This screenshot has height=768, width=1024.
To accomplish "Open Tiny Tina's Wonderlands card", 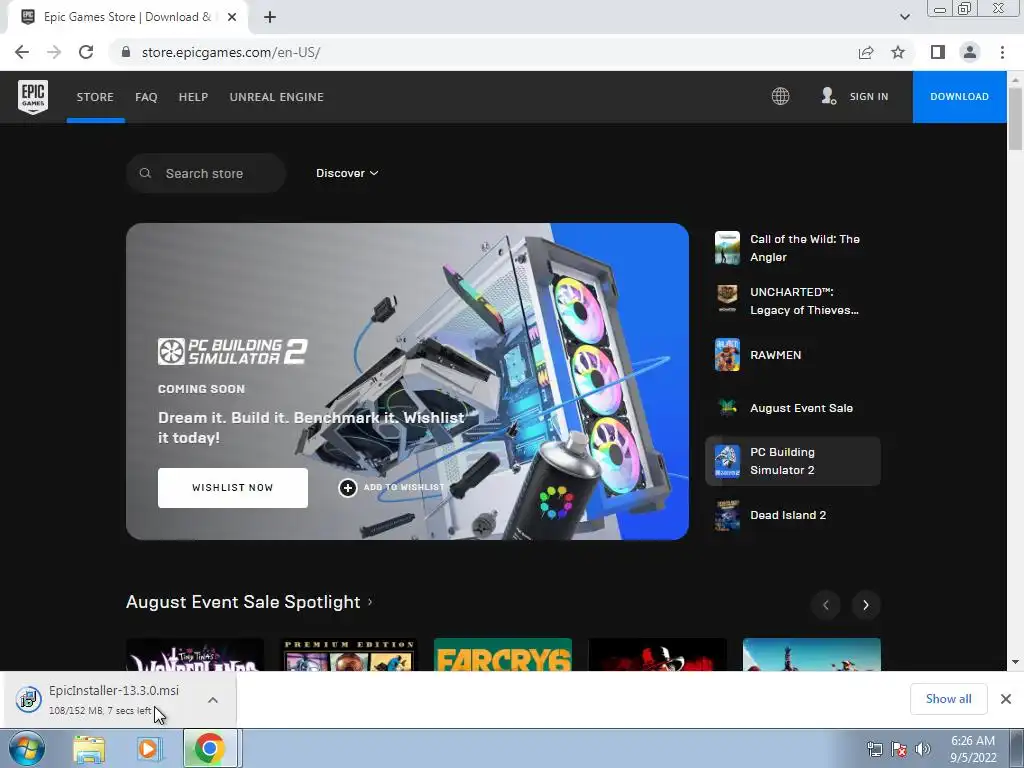I will 195,654.
